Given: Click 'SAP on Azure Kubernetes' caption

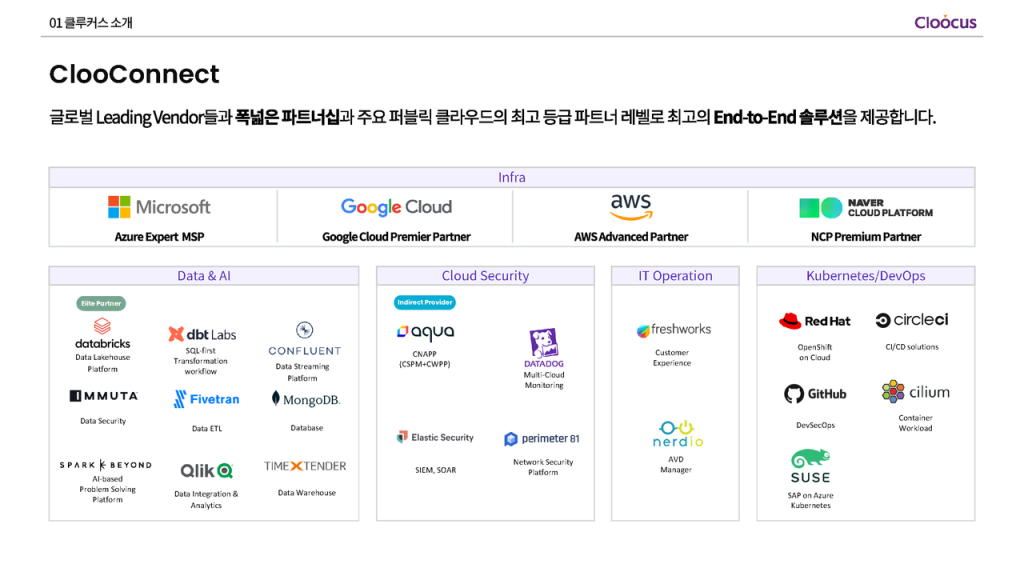Looking at the screenshot, I should coord(810,500).
